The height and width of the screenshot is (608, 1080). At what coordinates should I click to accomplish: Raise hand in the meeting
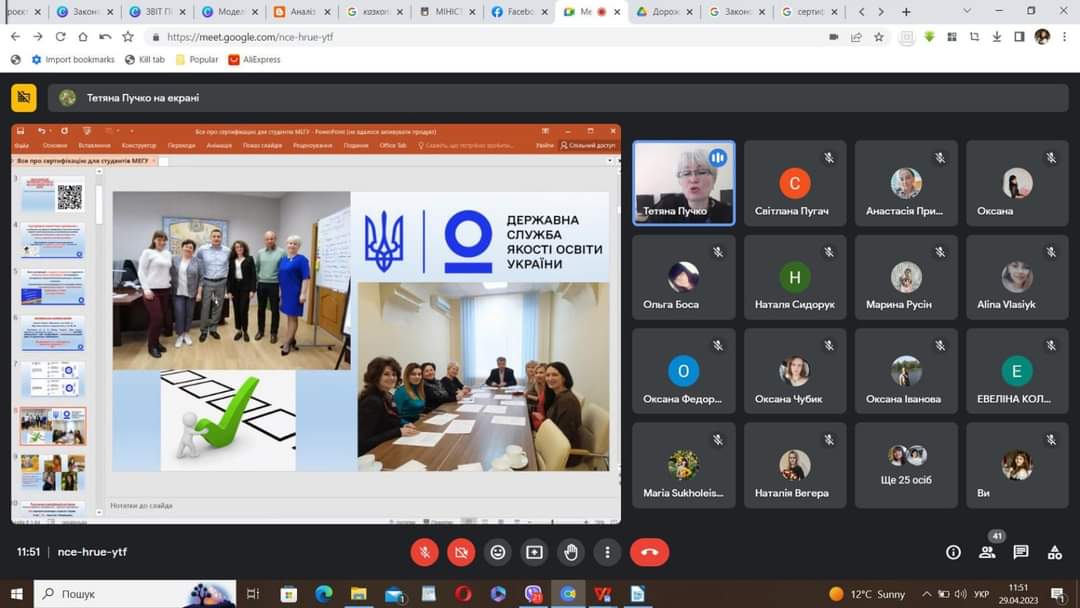(571, 552)
